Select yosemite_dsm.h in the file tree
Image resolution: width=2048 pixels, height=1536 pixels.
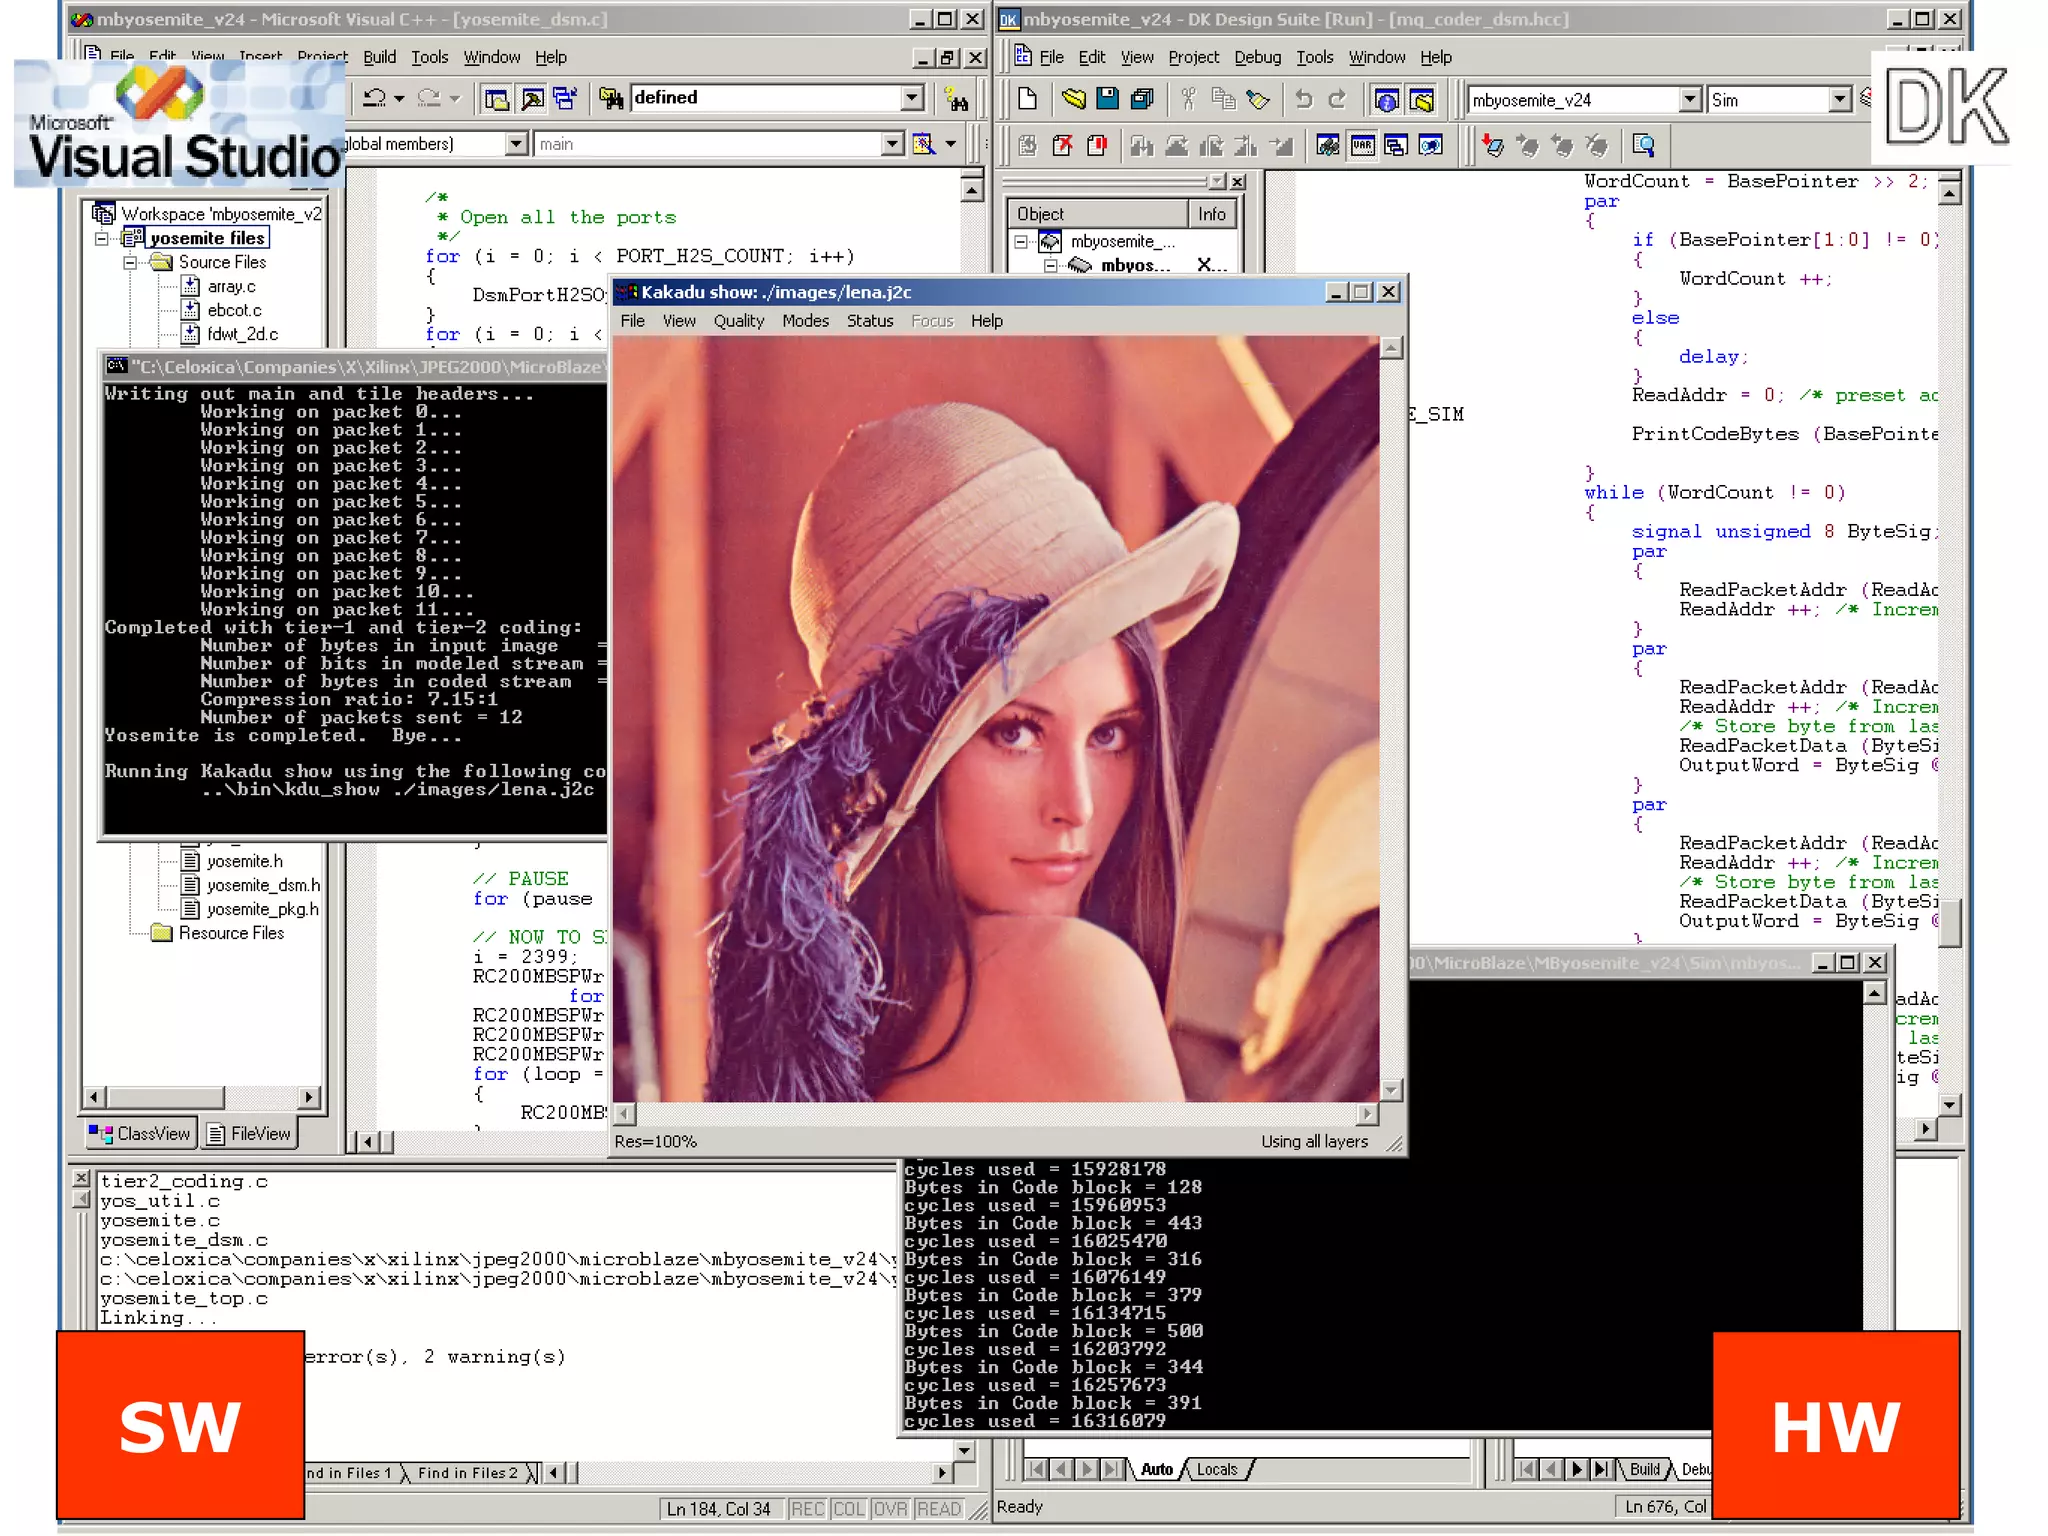pyautogui.click(x=263, y=885)
